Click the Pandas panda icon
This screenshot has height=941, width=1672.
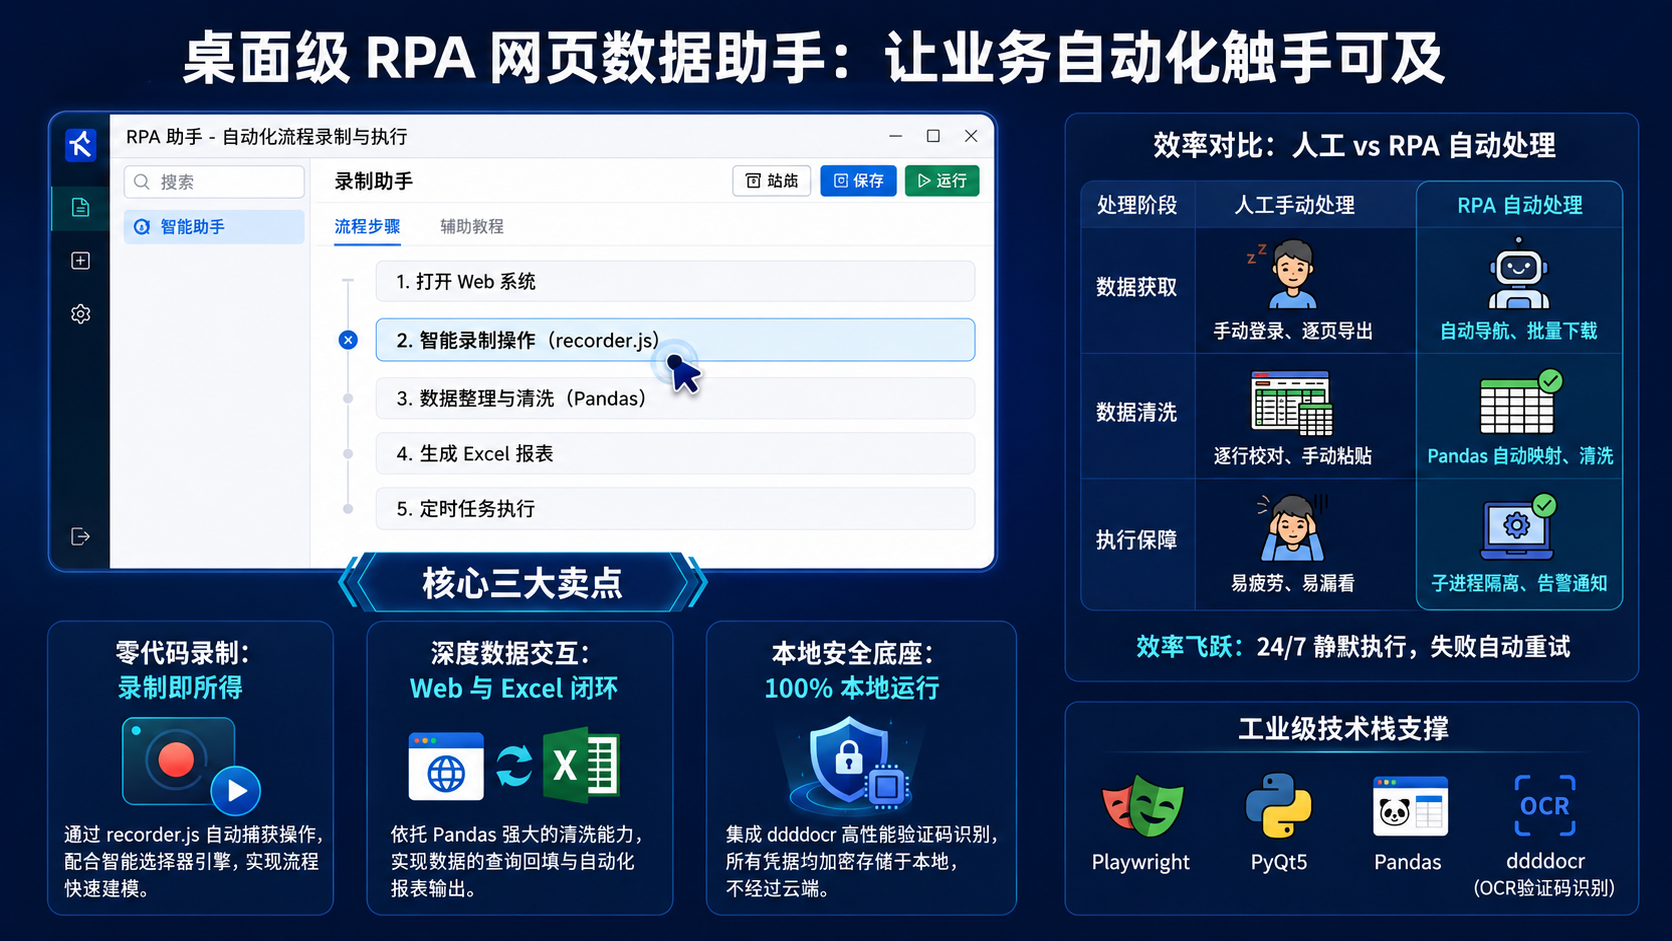[1410, 806]
